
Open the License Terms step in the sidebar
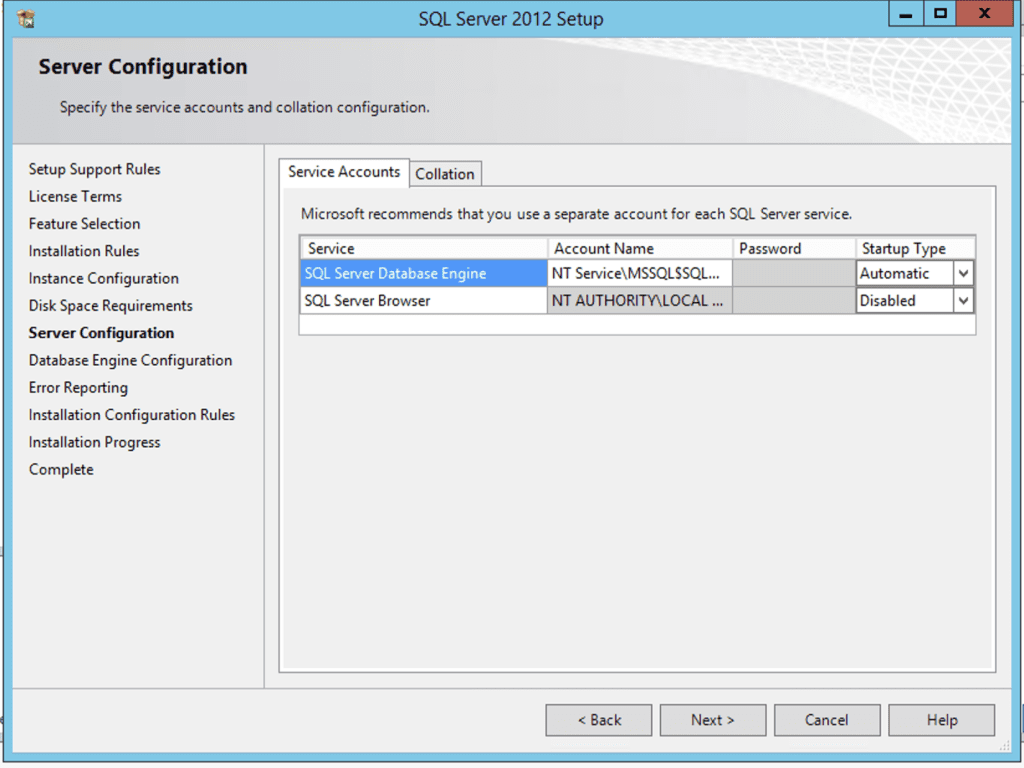[74, 196]
